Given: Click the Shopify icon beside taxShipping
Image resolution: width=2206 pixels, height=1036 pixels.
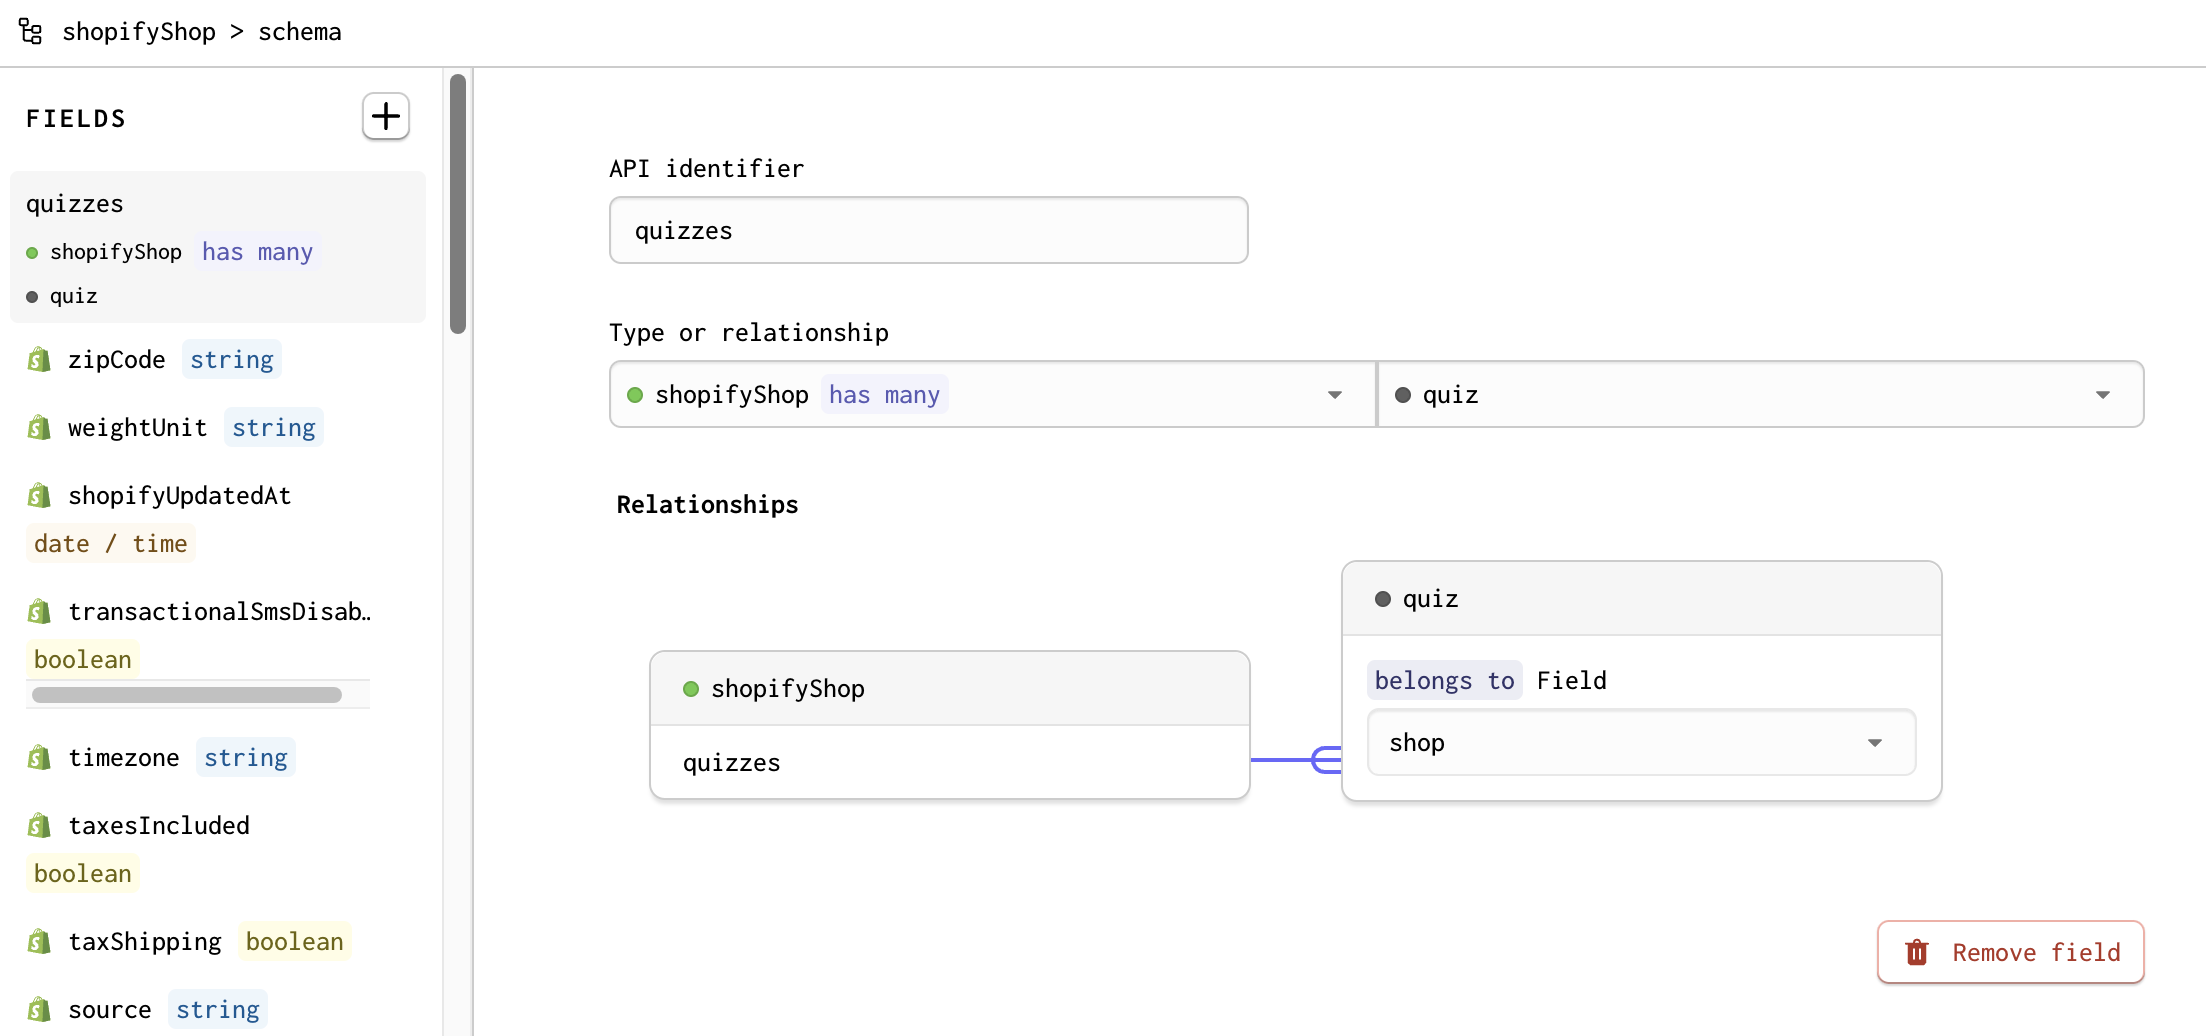Looking at the screenshot, I should [x=39, y=942].
